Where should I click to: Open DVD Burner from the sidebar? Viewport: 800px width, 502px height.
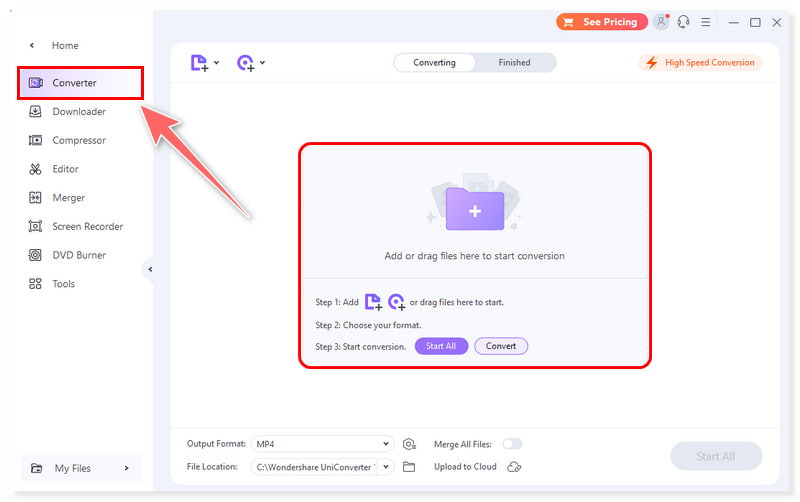(78, 255)
